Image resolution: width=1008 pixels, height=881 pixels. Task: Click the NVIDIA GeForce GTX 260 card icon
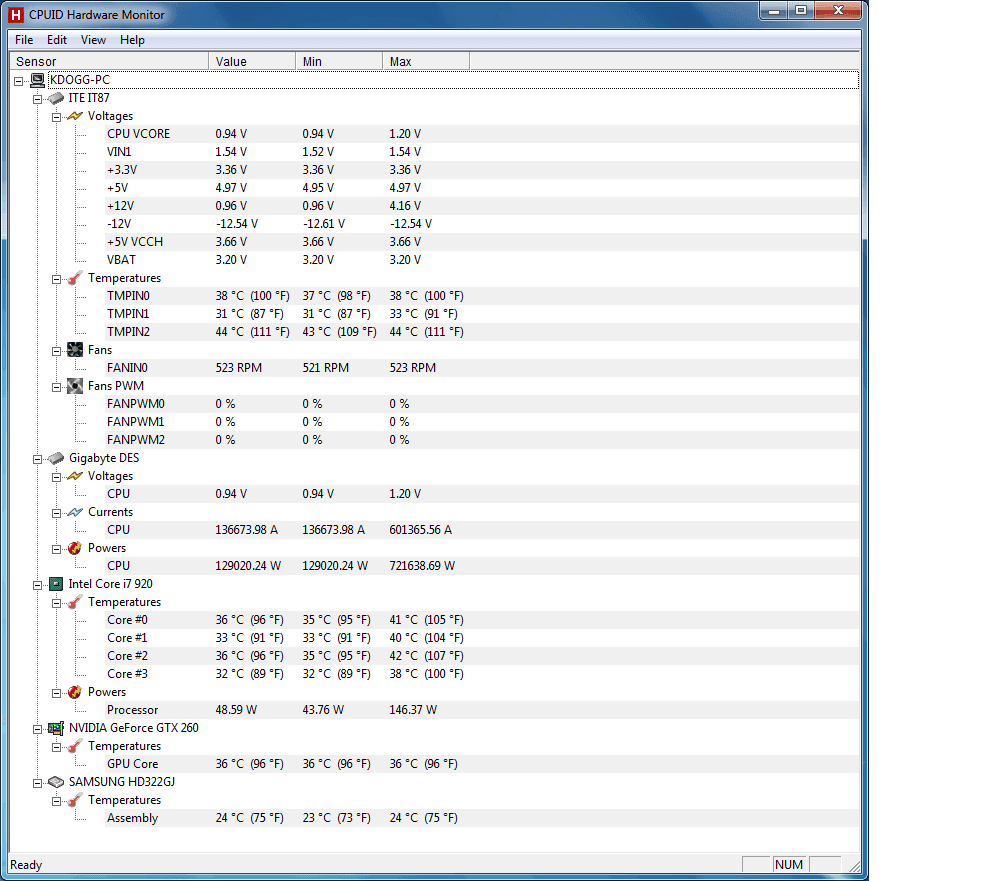click(x=57, y=728)
